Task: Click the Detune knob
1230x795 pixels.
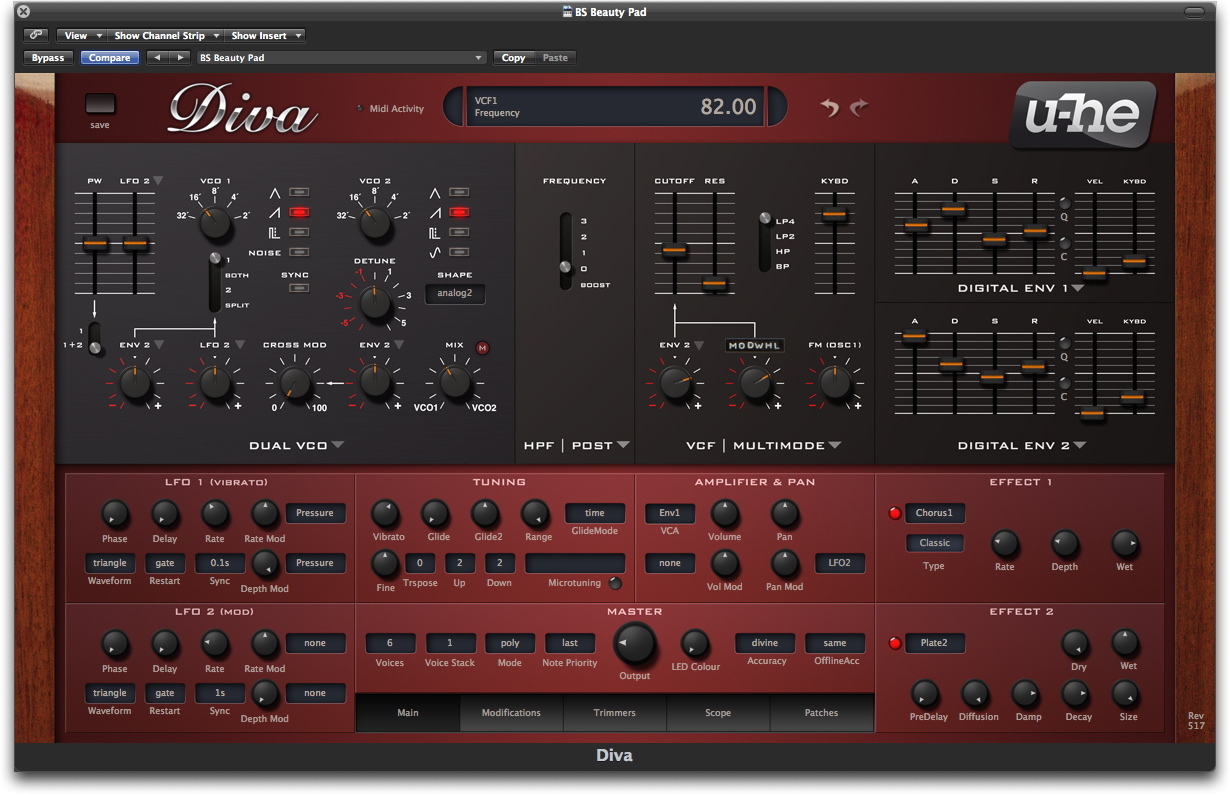Action: [x=375, y=302]
